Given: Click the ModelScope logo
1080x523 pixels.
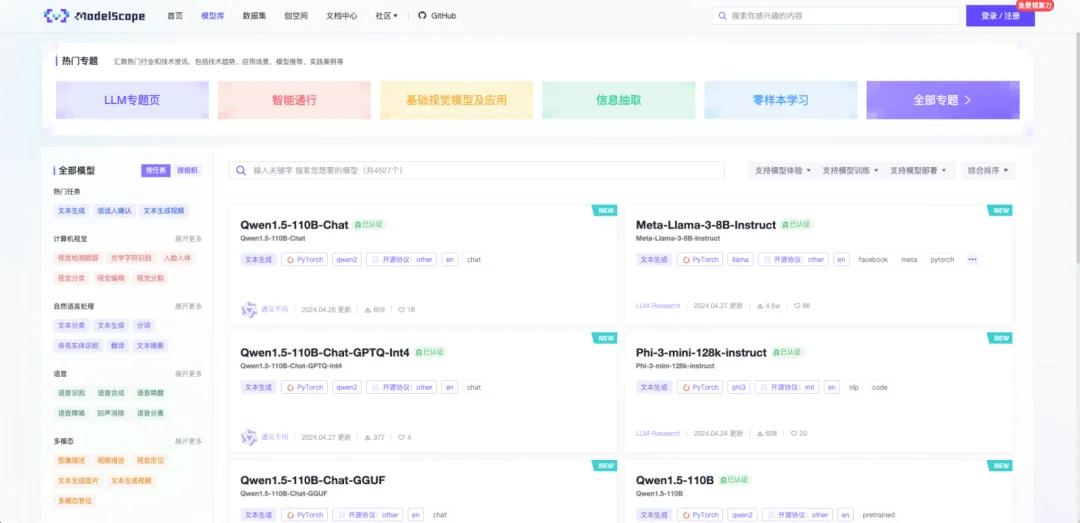Looking at the screenshot, I should 94,15.
